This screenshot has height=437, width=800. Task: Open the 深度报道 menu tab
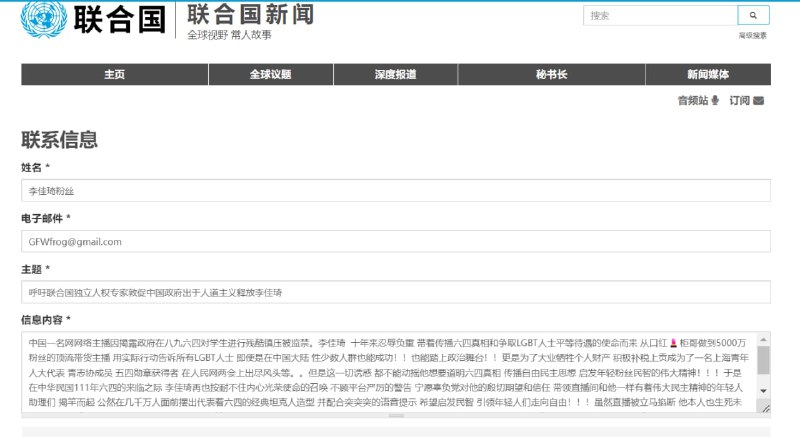[395, 74]
